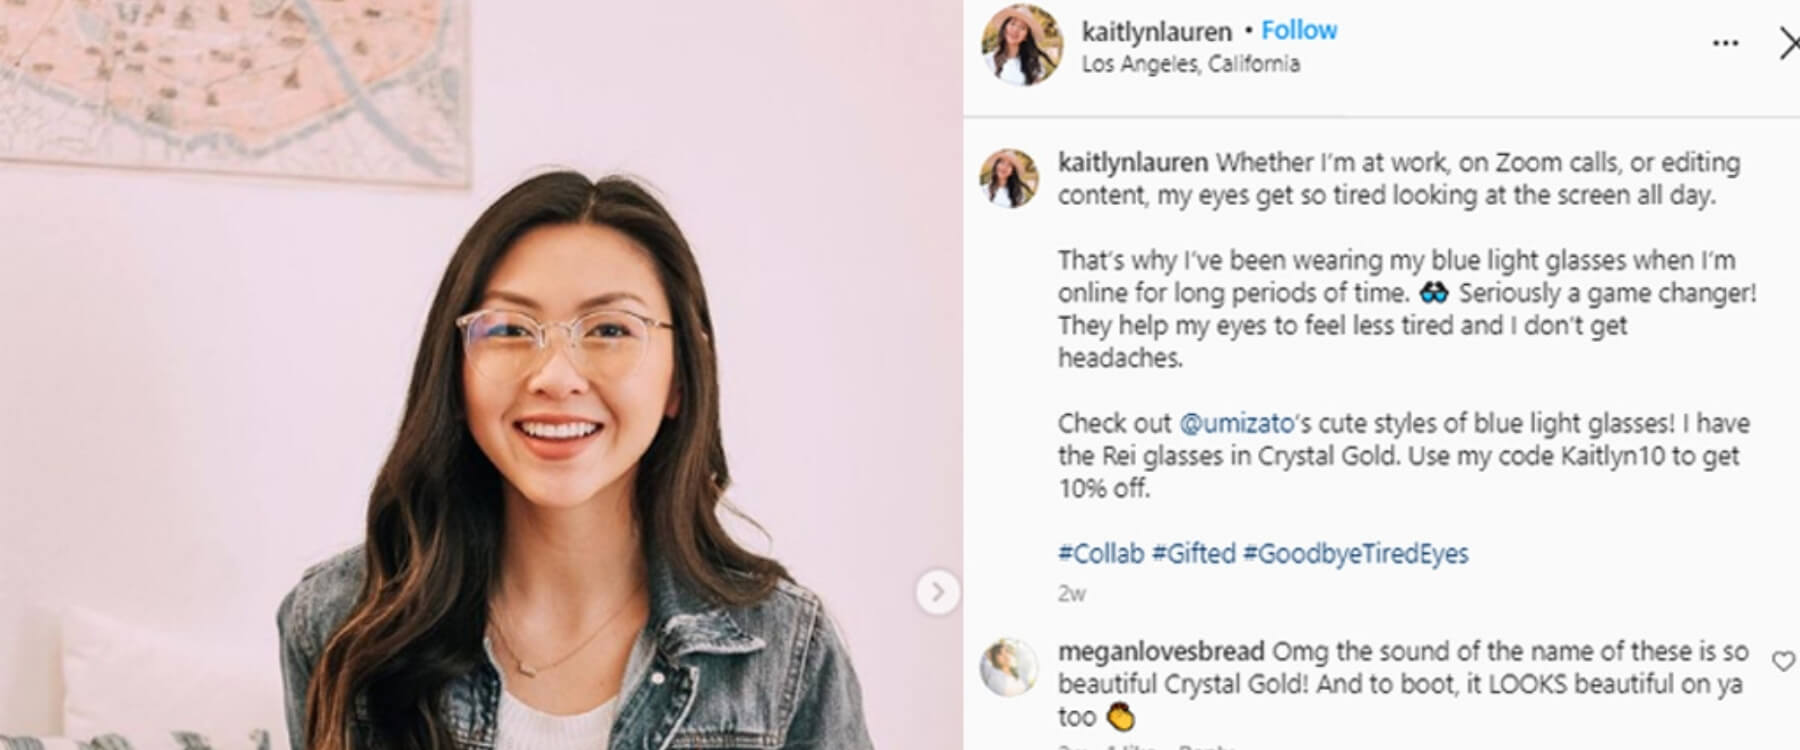Open kaitlynlauren username in the post header
The height and width of the screenshot is (750, 1800).
coord(1156,32)
